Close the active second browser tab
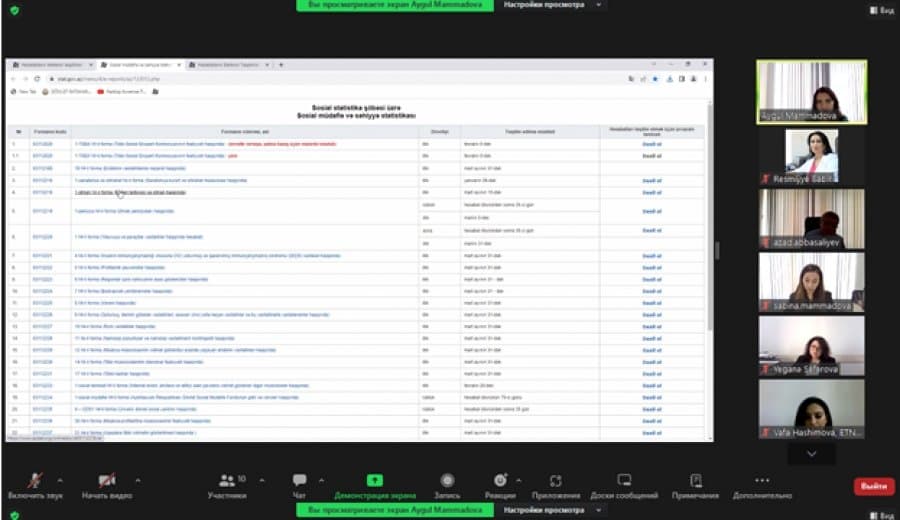 click(179, 65)
